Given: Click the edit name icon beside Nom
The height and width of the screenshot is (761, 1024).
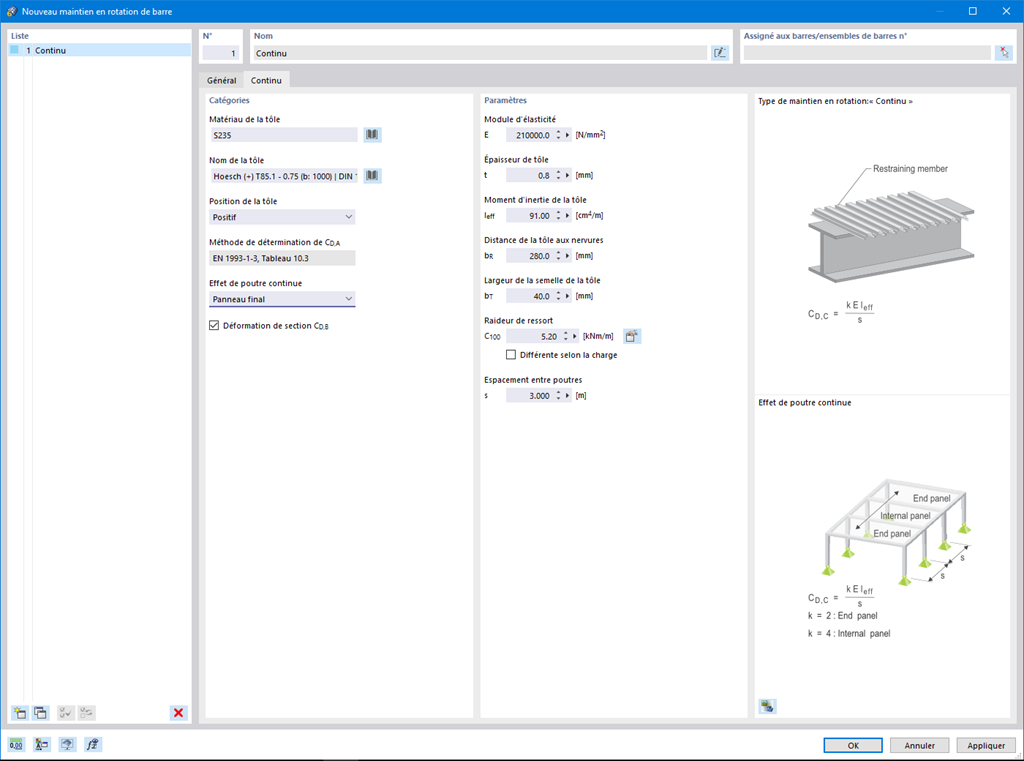Looking at the screenshot, I should [x=720, y=53].
